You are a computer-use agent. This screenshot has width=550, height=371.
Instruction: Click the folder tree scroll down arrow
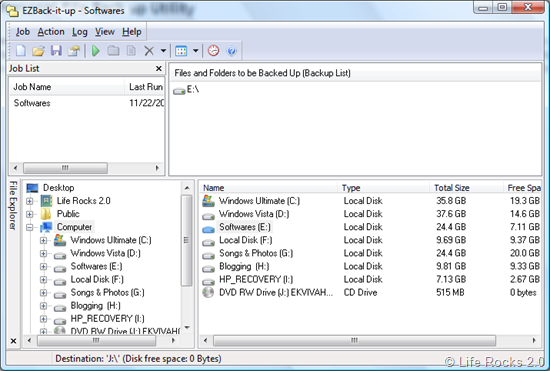pyautogui.click(x=187, y=328)
